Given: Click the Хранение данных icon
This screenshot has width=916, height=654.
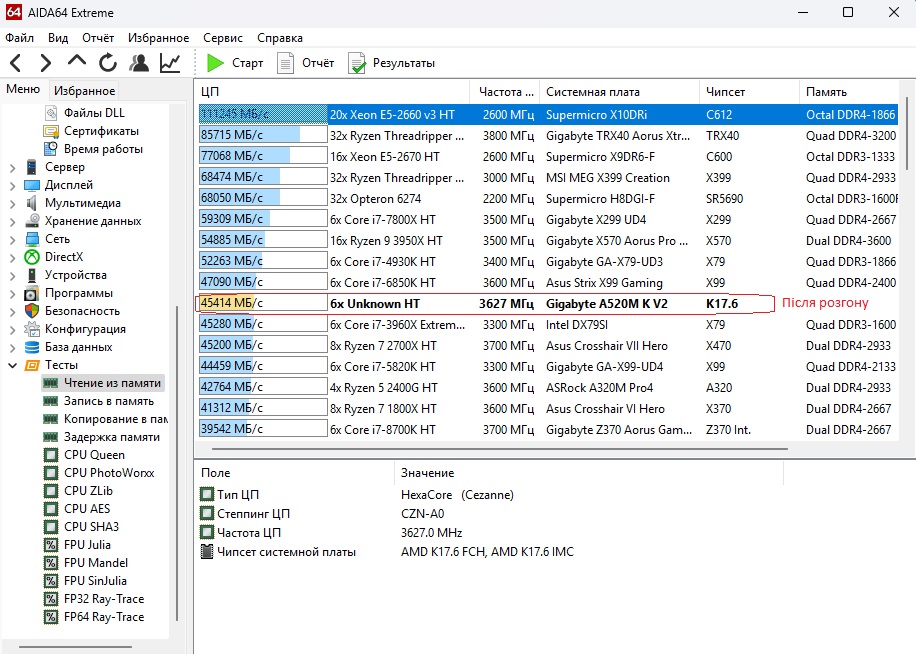Looking at the screenshot, I should click(x=32, y=221).
